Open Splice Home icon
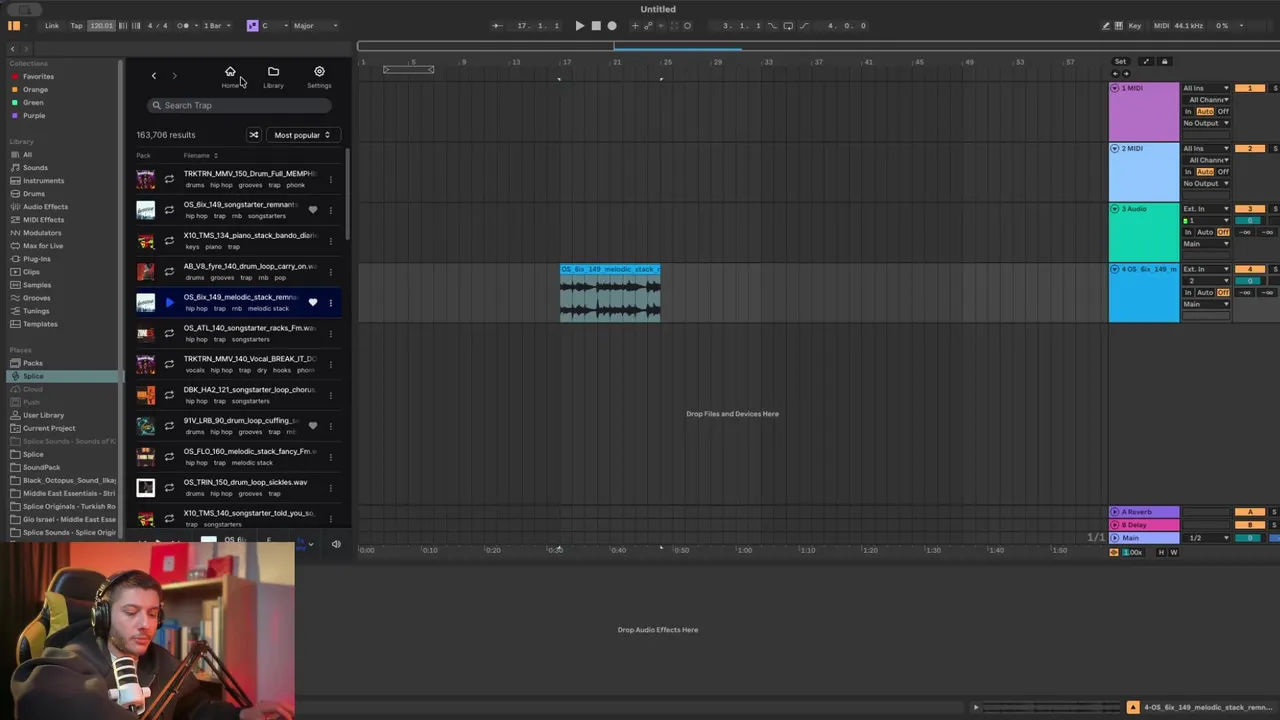 (x=230, y=72)
